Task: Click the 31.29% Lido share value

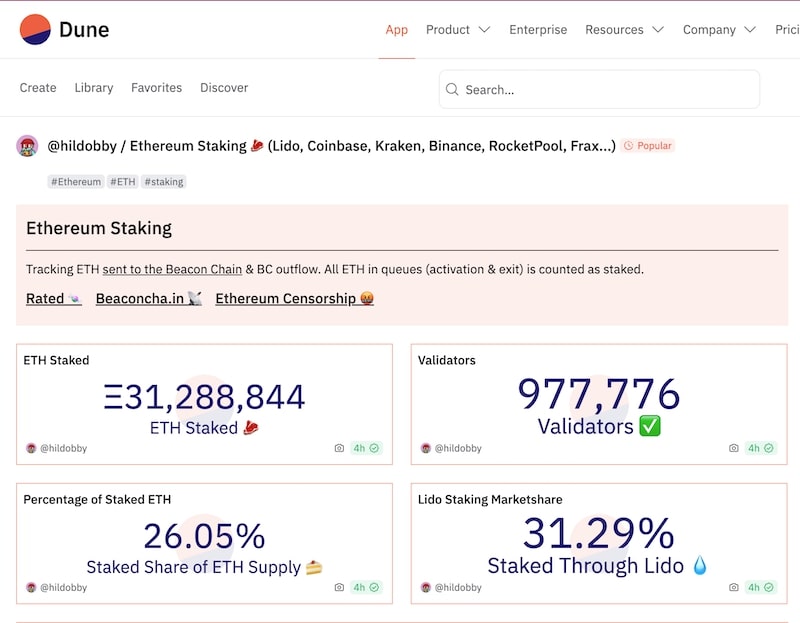Action: pos(599,533)
